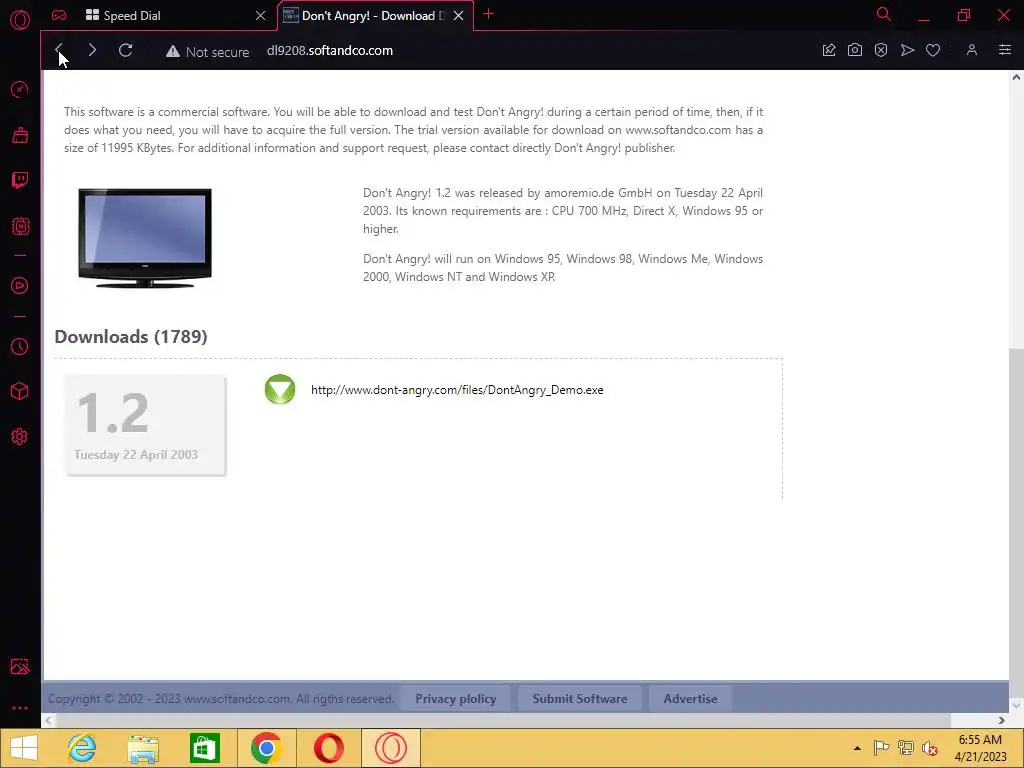Take a snapshot with camera icon
Screen dimensions: 1024x768
pos(855,50)
